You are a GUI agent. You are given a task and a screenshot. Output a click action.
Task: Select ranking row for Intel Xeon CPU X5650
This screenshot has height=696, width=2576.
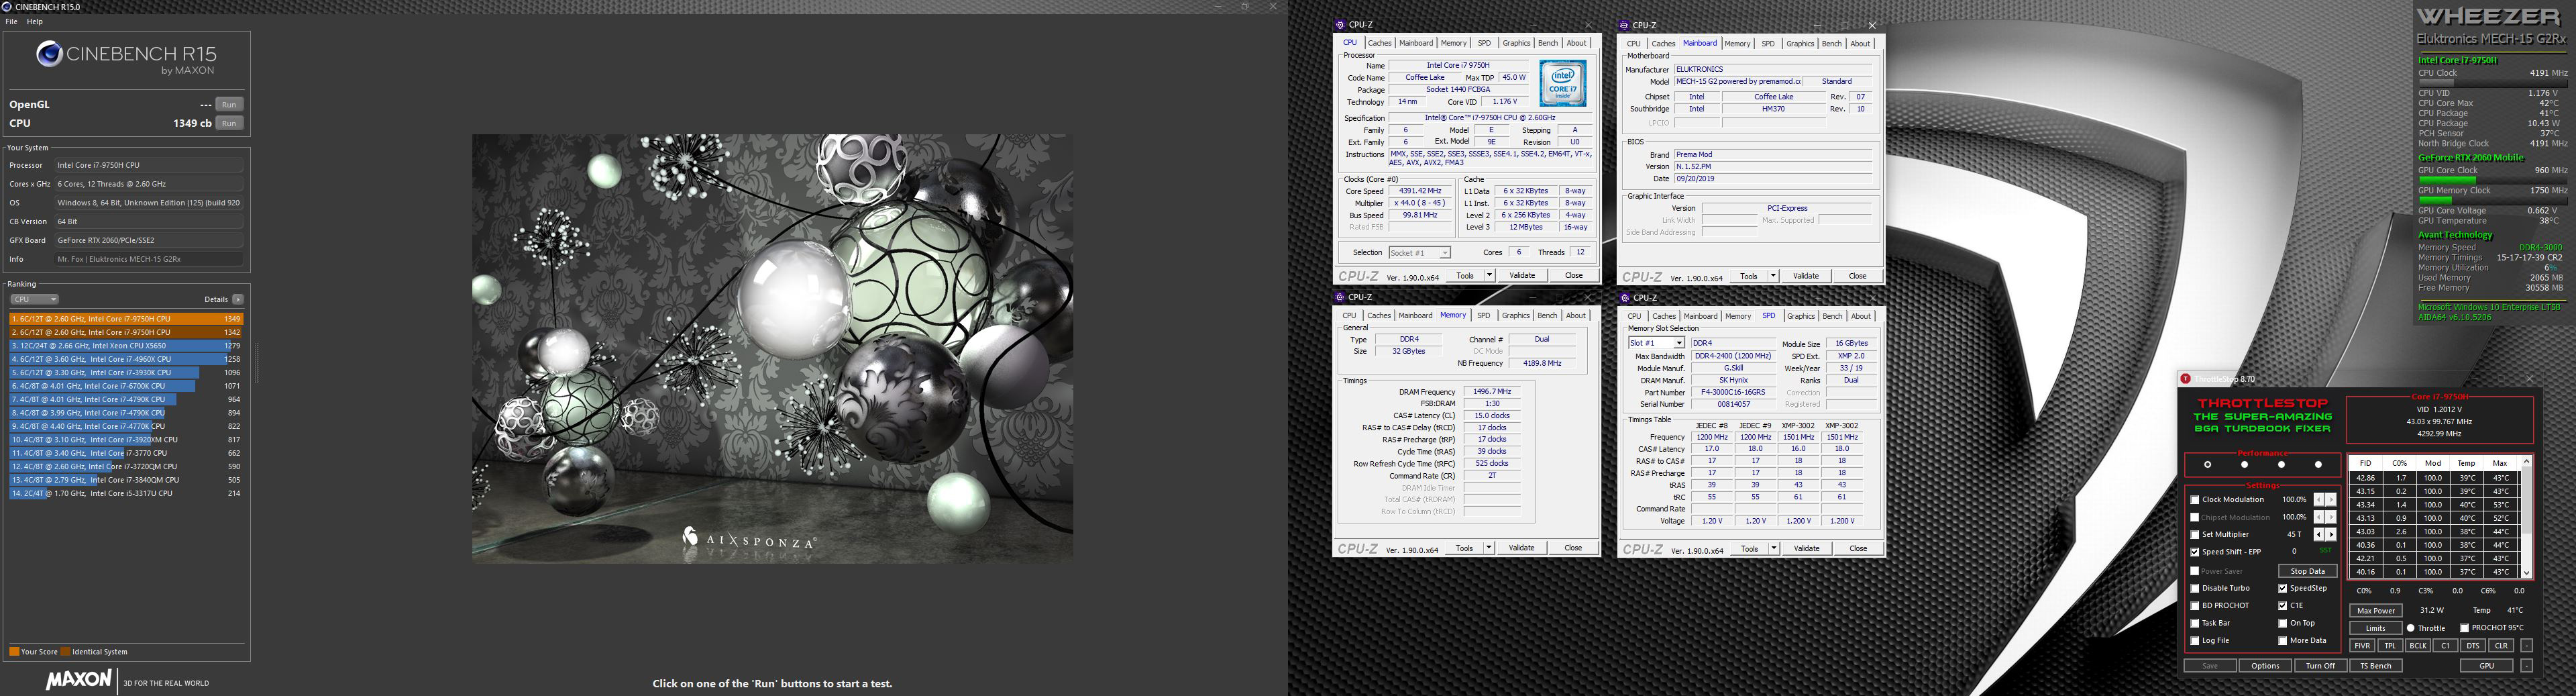pos(126,346)
